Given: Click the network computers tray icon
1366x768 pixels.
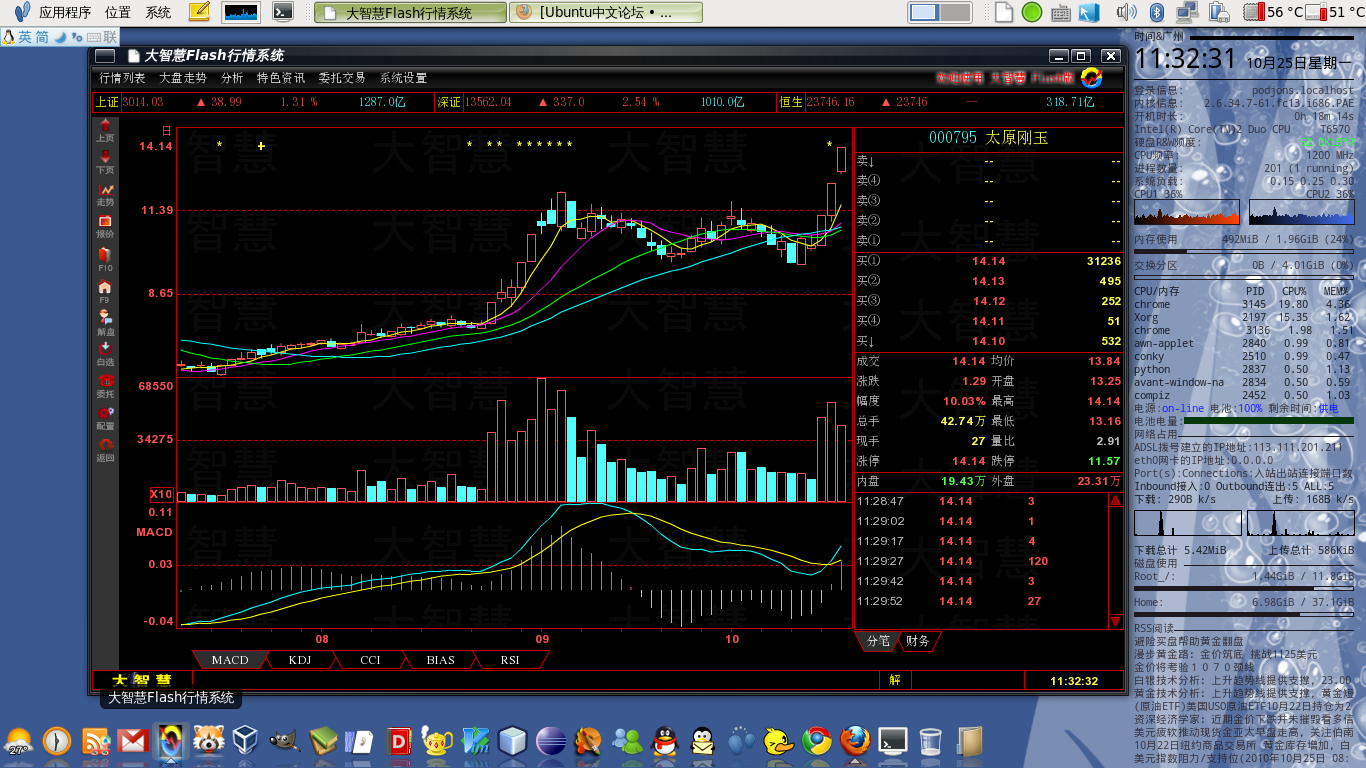Looking at the screenshot, I should click(1188, 12).
